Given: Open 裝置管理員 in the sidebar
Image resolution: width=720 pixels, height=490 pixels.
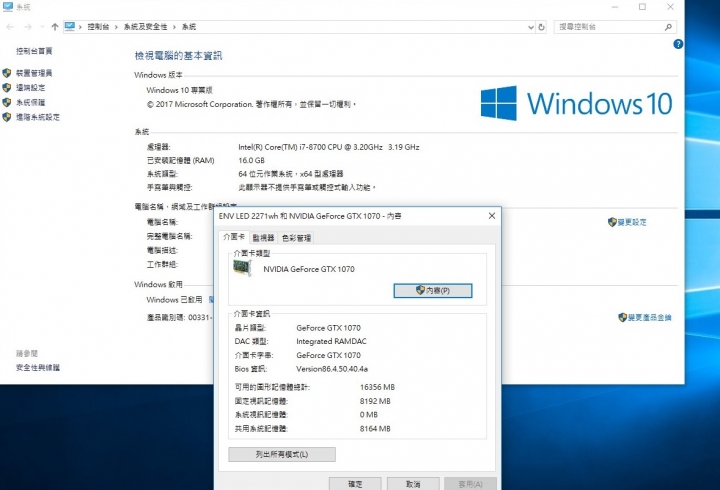Looking at the screenshot, I should (34, 73).
